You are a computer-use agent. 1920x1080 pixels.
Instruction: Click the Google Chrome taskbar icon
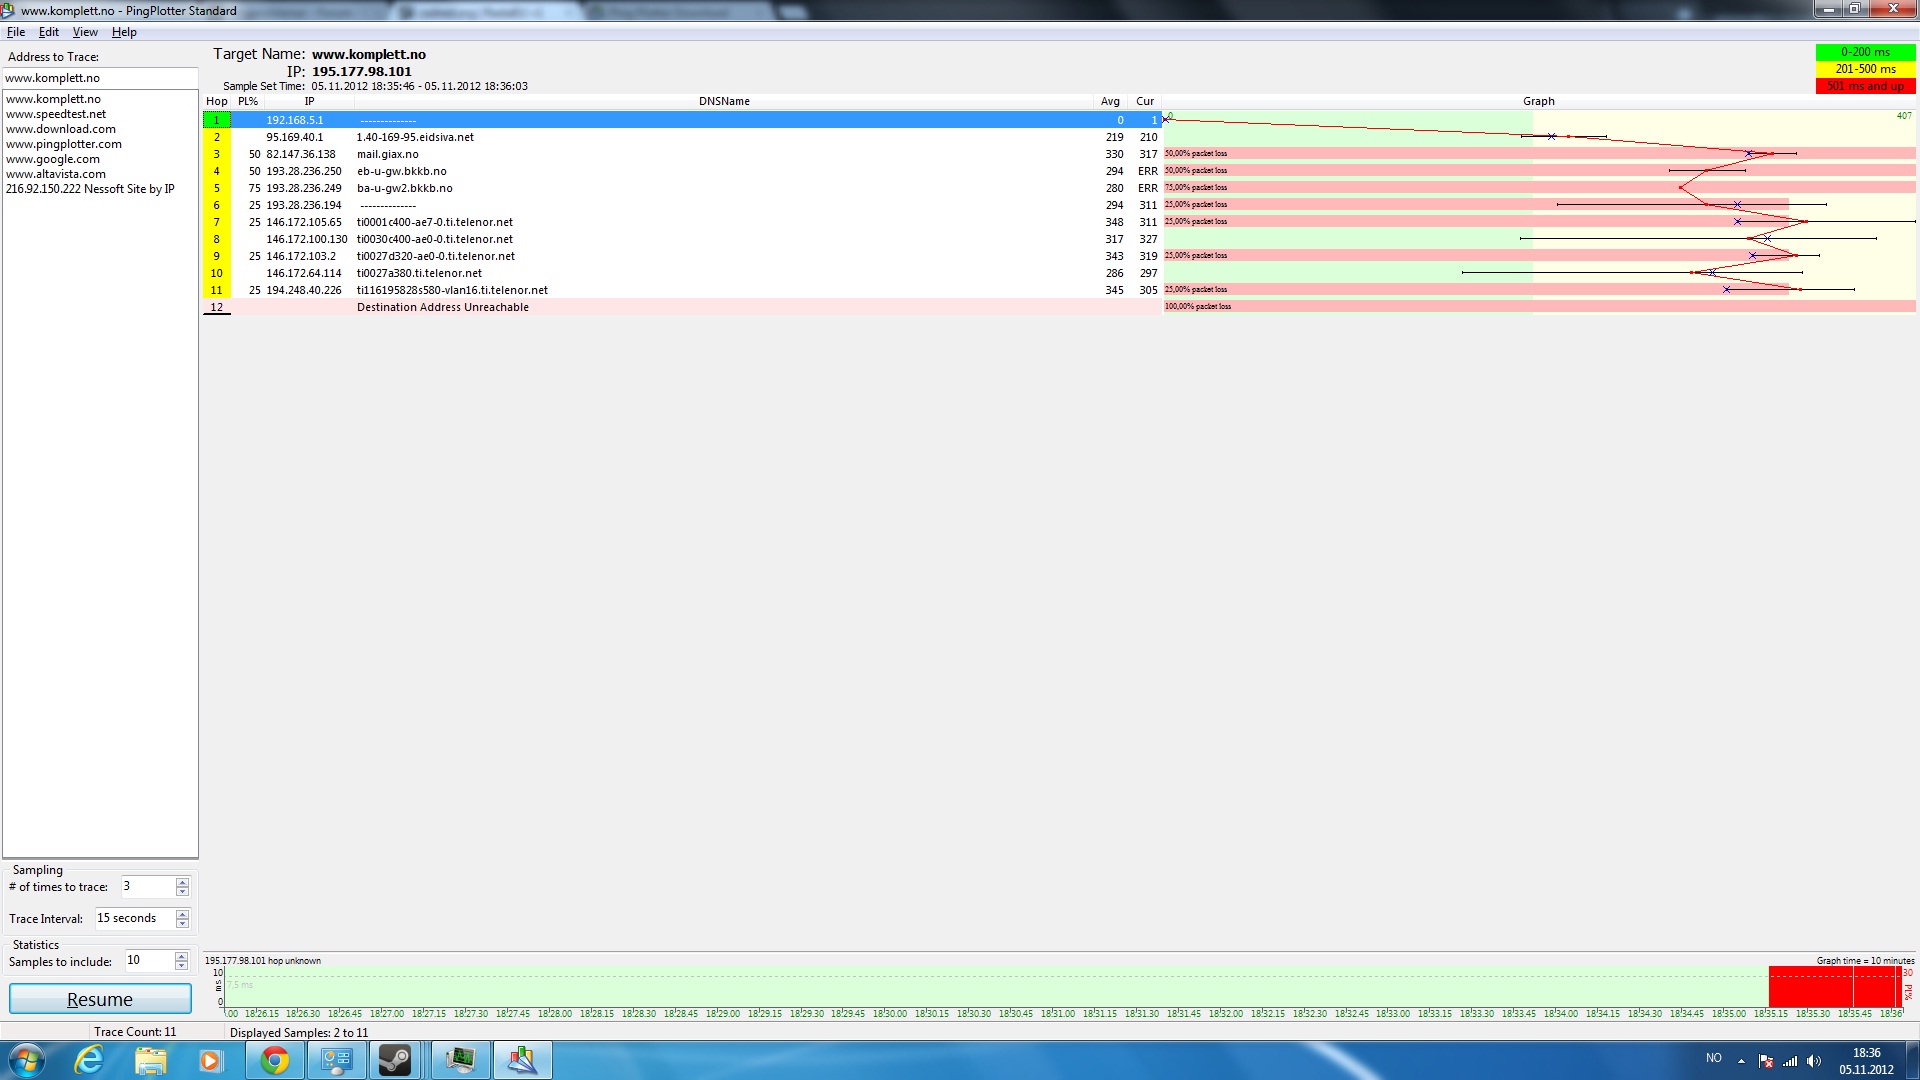274,1060
